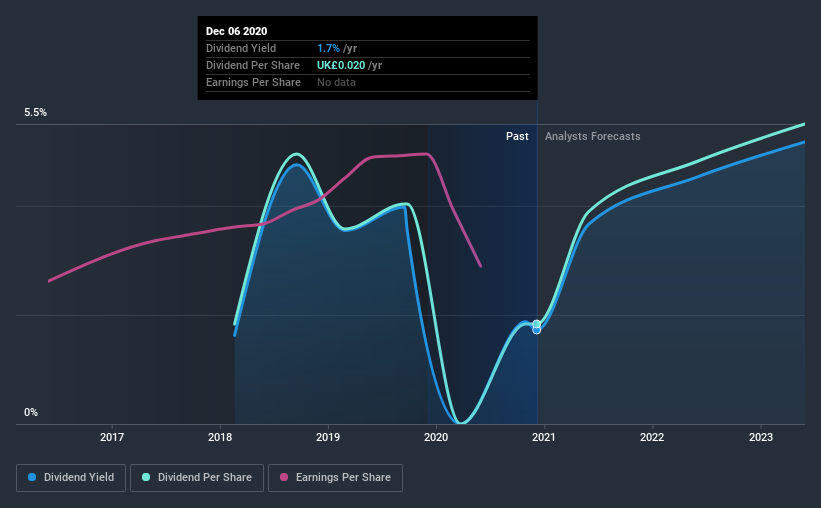The height and width of the screenshot is (508, 821).
Task: Click the 2019 x-axis label
Action: 328,437
